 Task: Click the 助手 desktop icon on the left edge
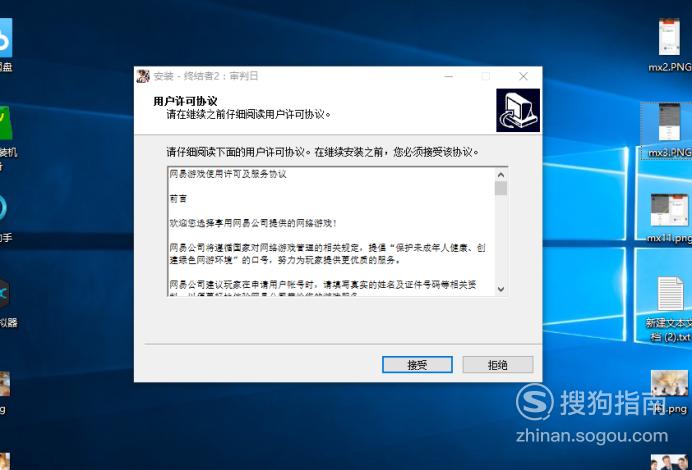(x=5, y=217)
